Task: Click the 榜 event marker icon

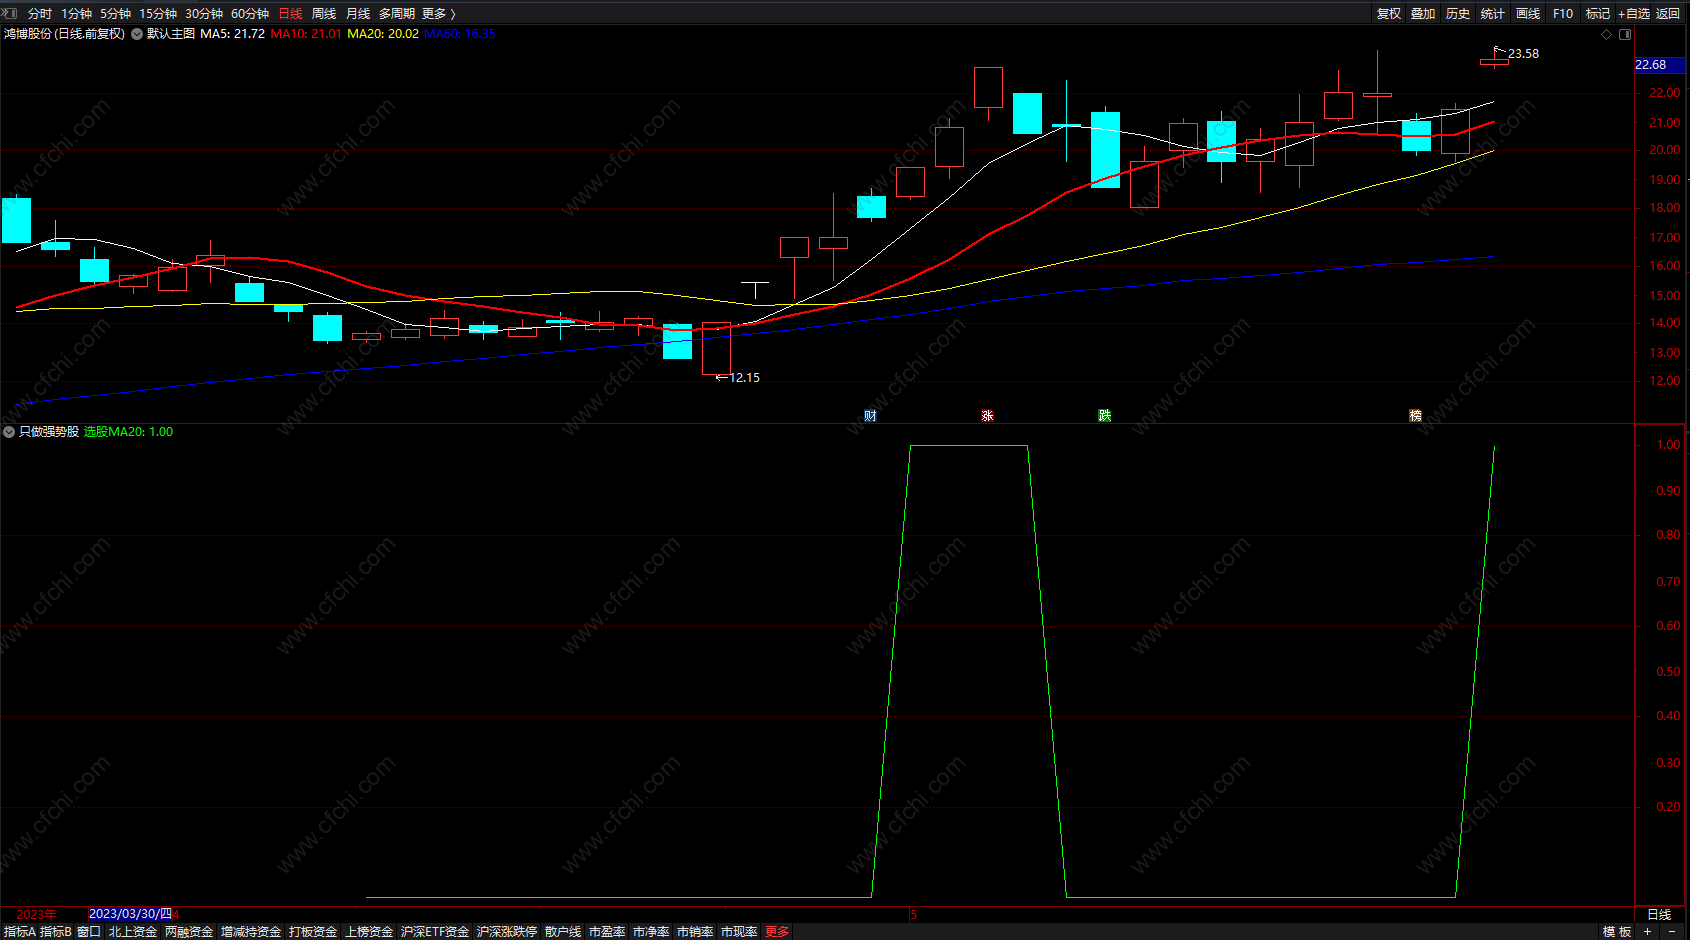Action: (x=1415, y=416)
